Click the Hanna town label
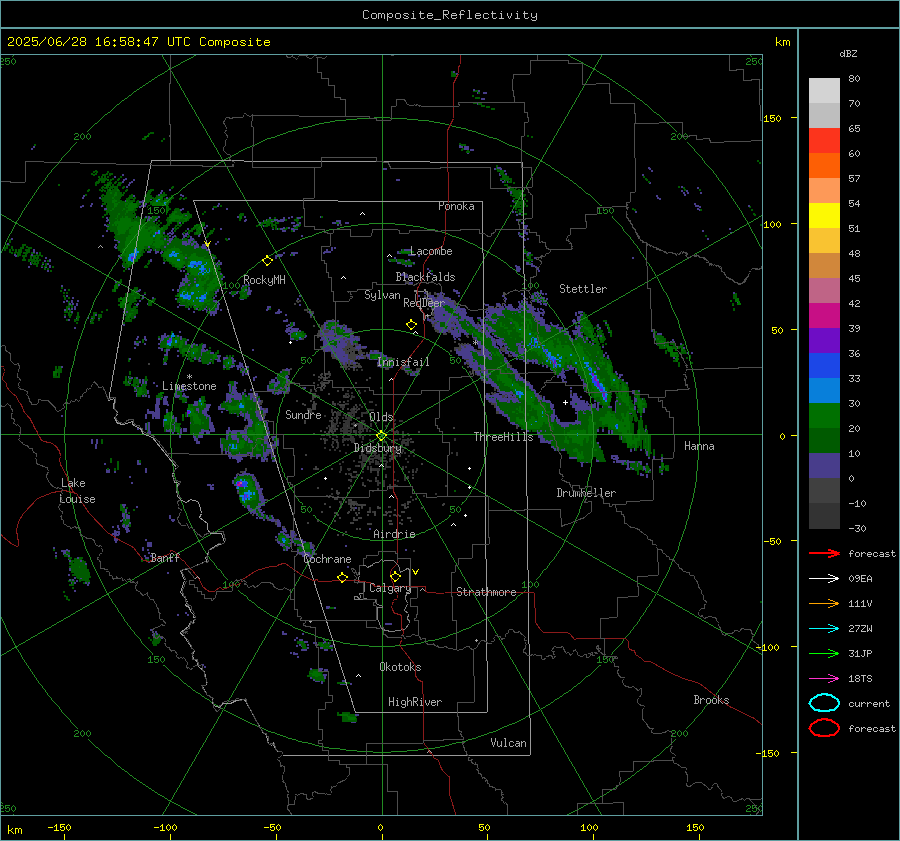 (x=699, y=446)
